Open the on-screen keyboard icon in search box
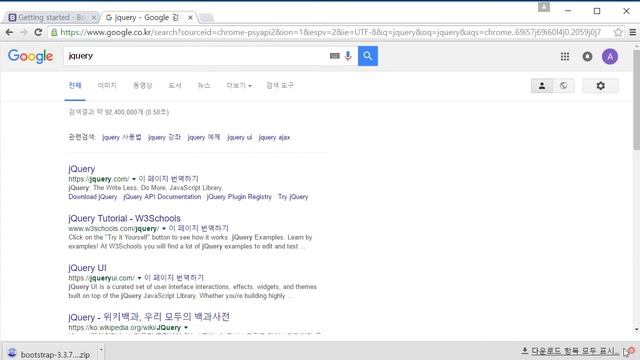This screenshot has width=640, height=360. [334, 56]
